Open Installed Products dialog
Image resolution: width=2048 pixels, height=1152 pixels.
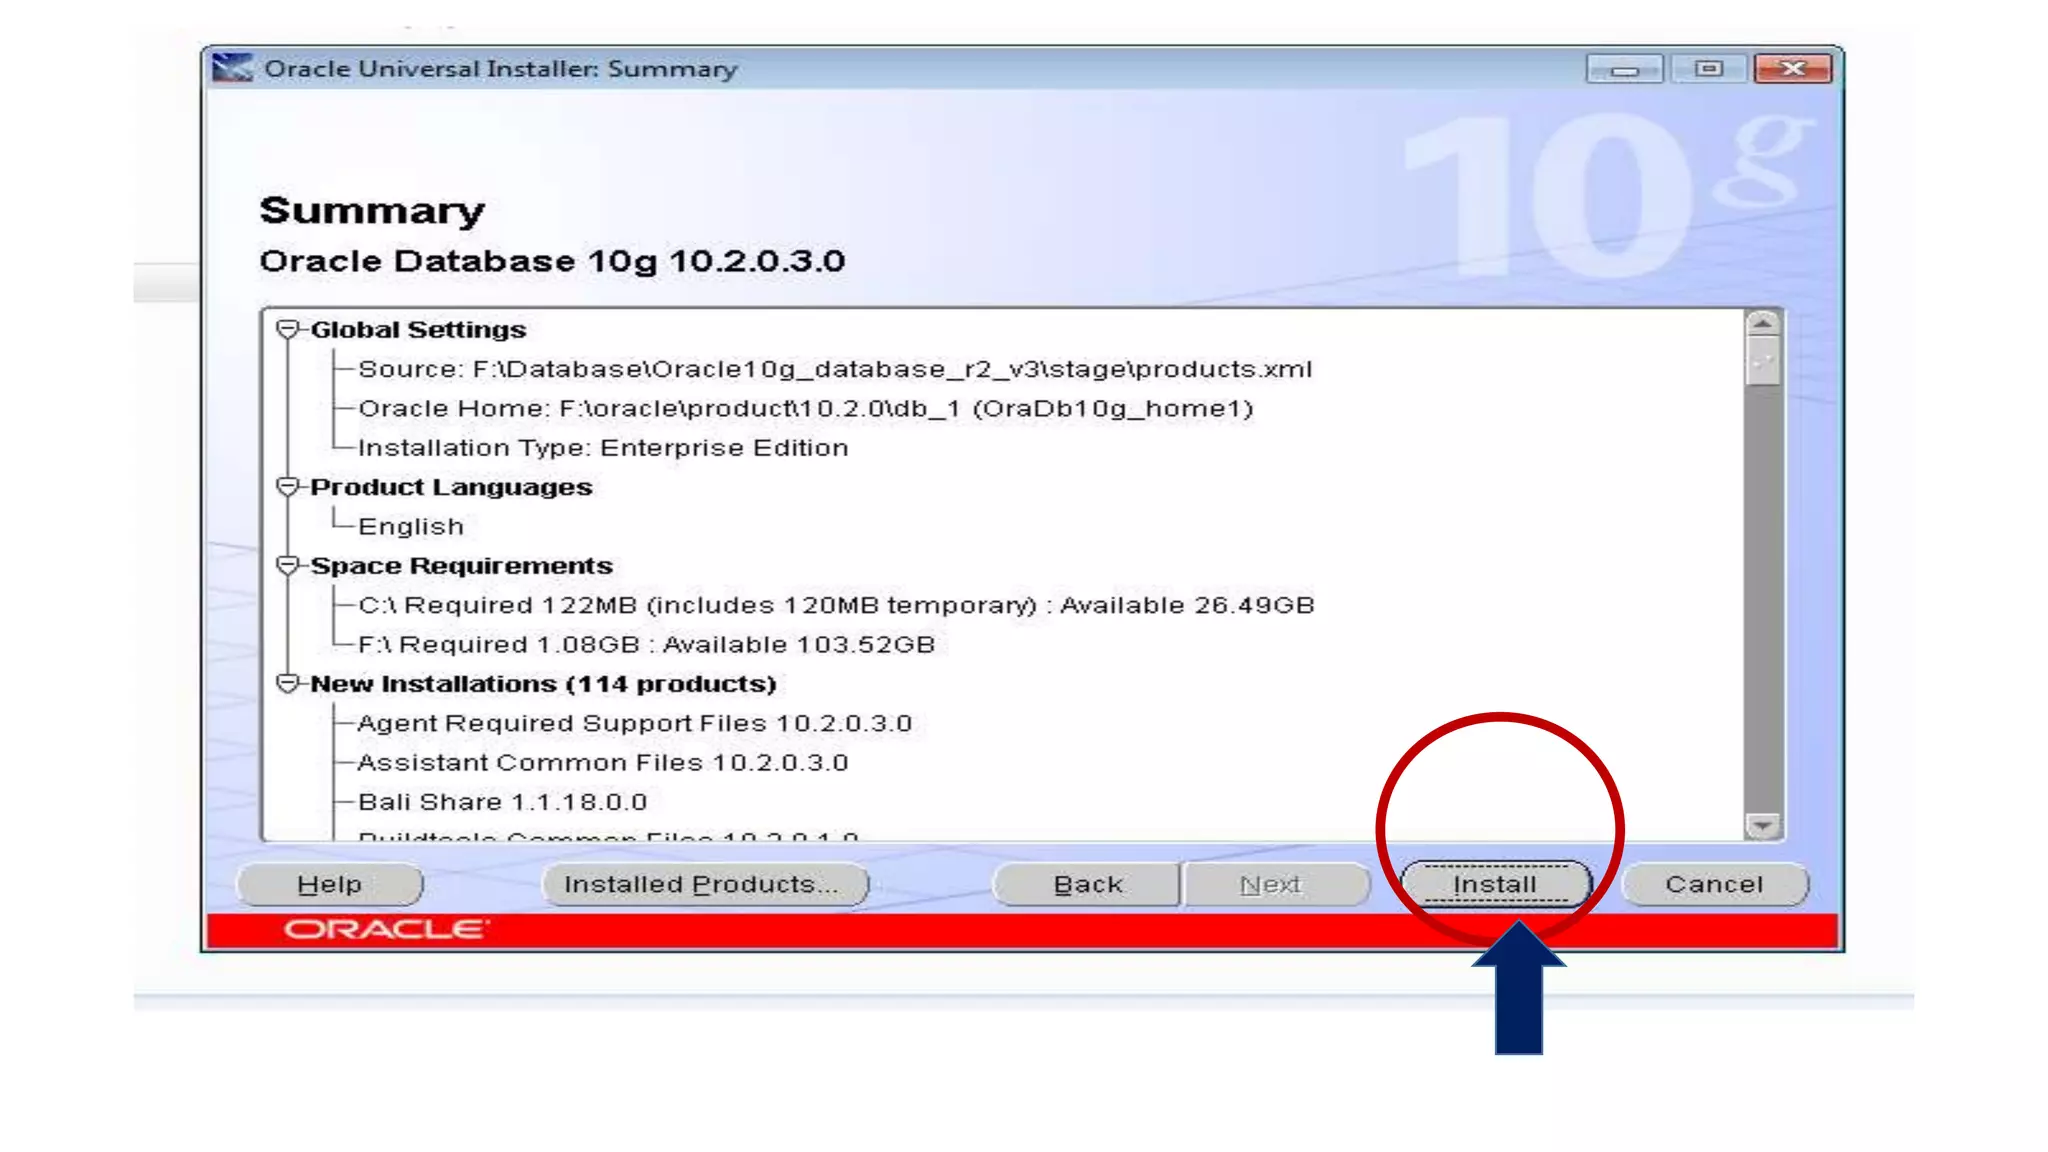coord(703,885)
